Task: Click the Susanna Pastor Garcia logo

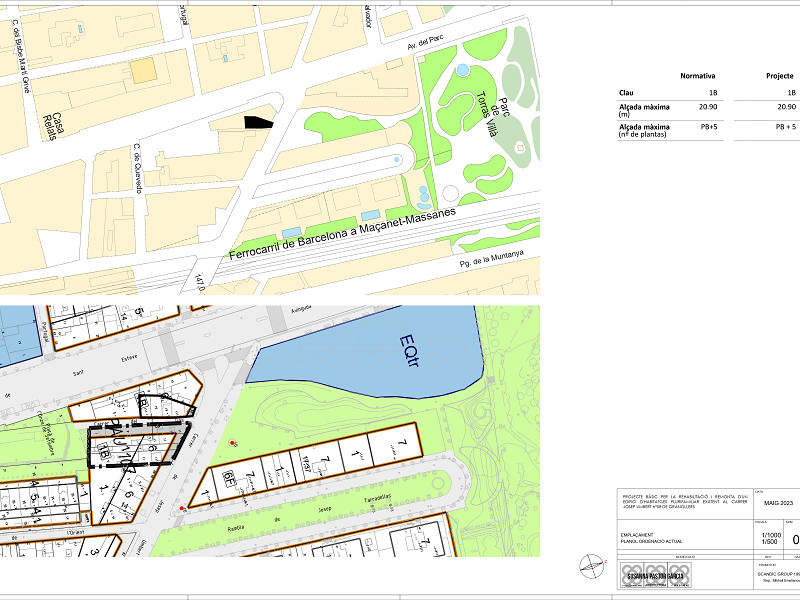Action: tap(658, 577)
